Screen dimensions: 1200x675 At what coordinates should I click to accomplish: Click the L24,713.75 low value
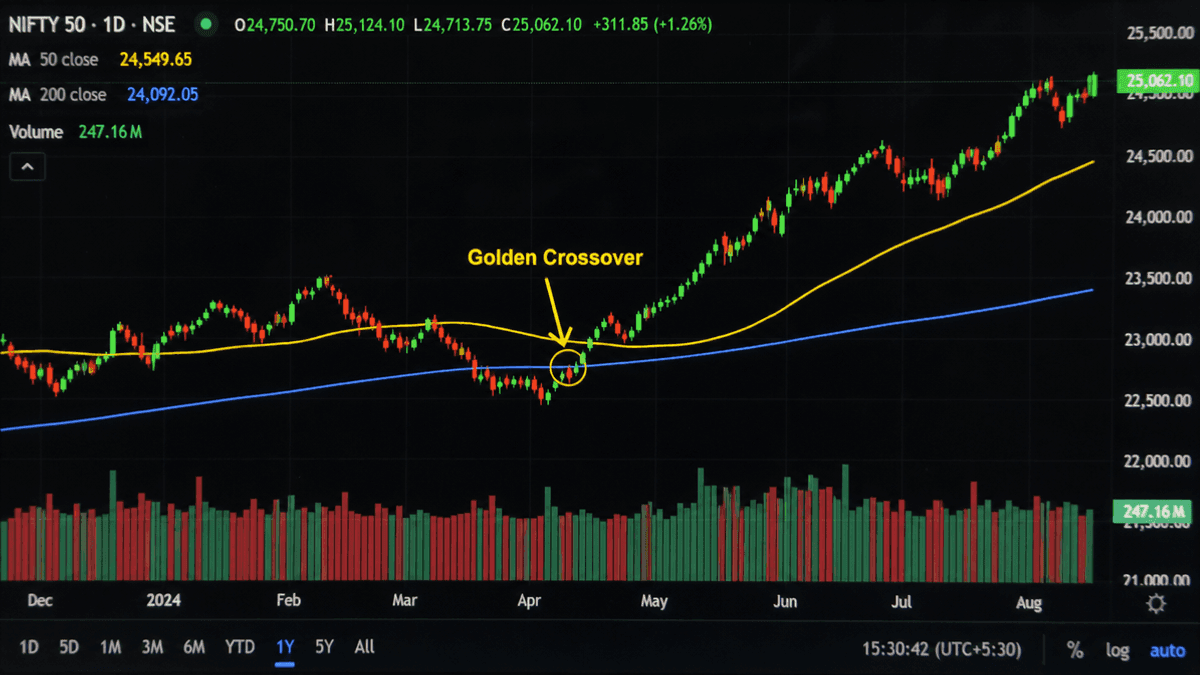pyautogui.click(x=453, y=24)
